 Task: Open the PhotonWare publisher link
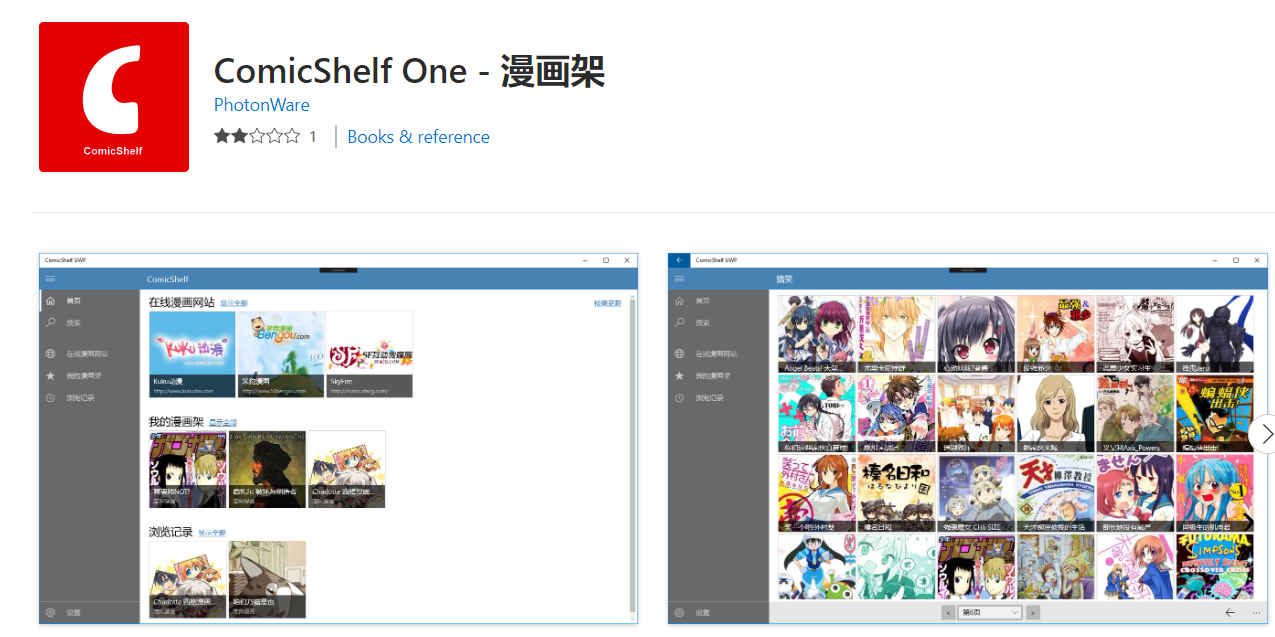click(262, 105)
